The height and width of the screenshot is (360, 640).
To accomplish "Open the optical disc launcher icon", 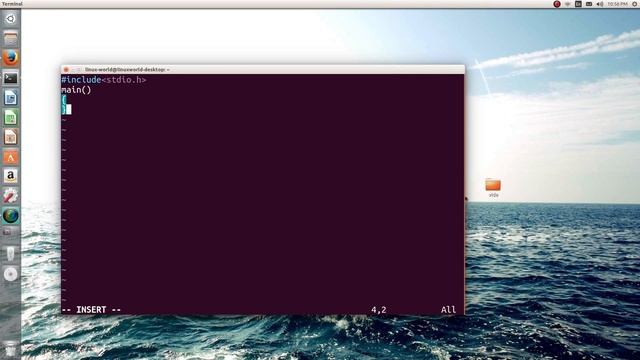I will (x=11, y=274).
